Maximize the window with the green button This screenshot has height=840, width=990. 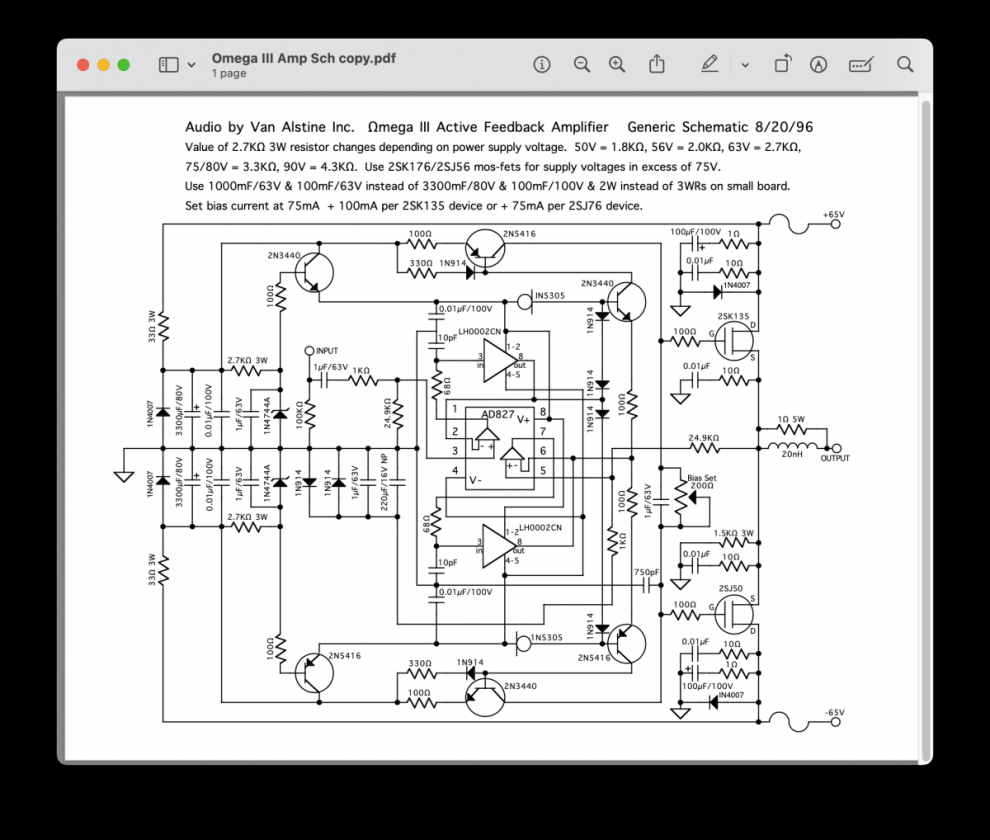click(x=124, y=64)
